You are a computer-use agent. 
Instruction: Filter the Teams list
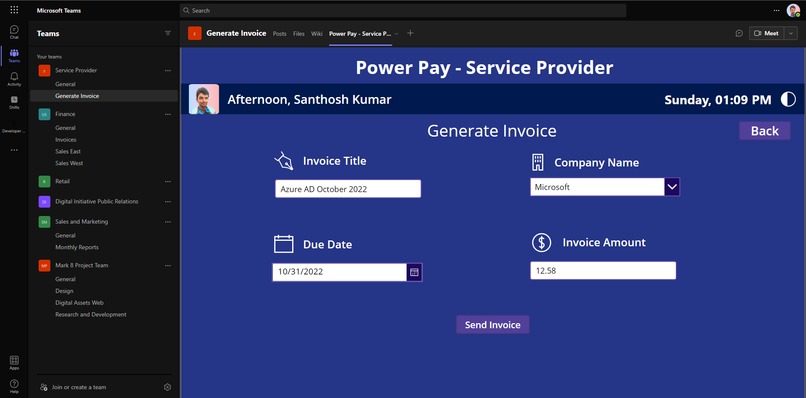pos(168,33)
